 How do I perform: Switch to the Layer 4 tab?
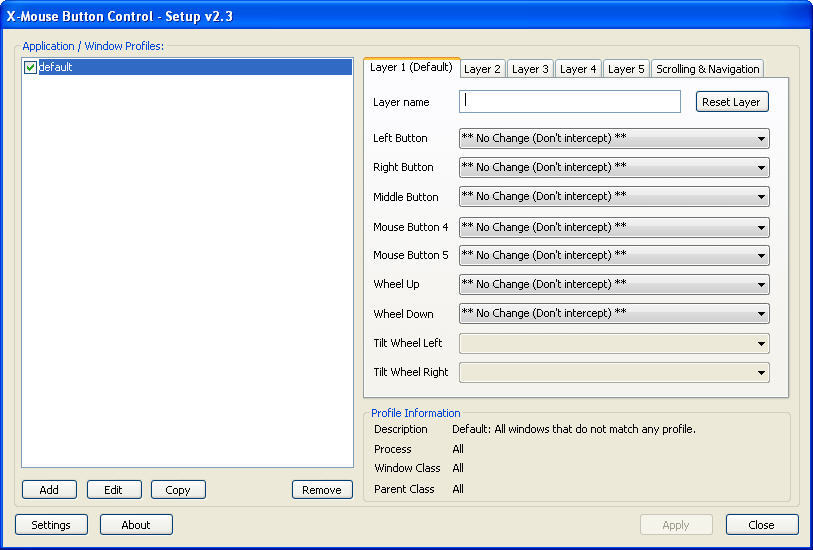(x=578, y=69)
